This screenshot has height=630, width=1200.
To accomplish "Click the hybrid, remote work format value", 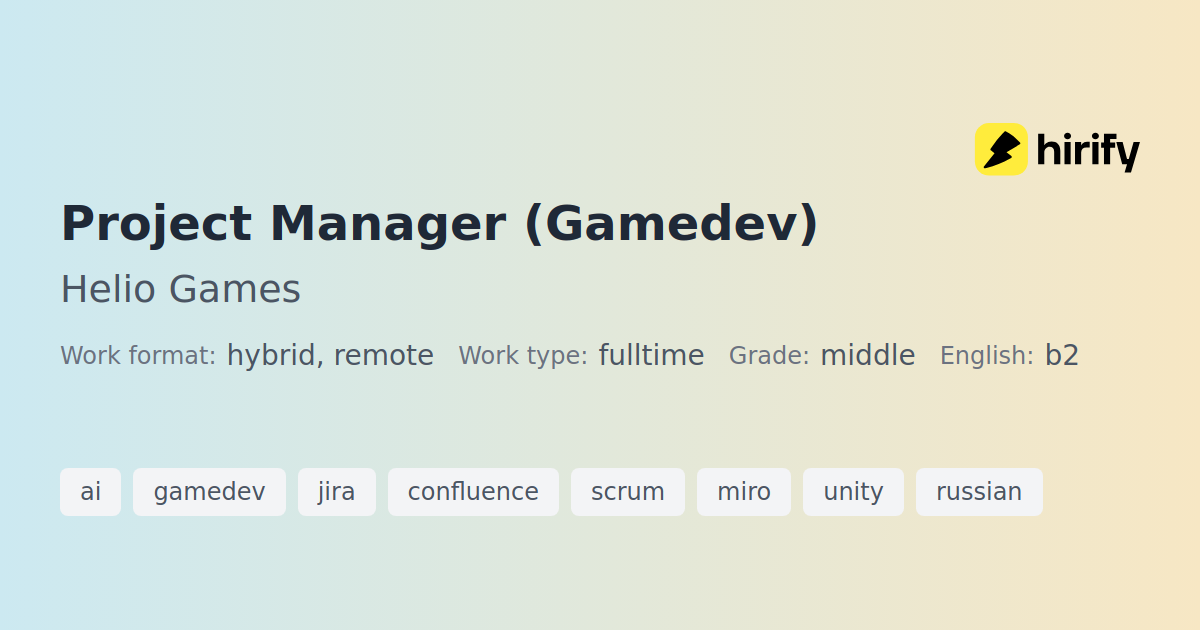I will pyautogui.click(x=330, y=356).
